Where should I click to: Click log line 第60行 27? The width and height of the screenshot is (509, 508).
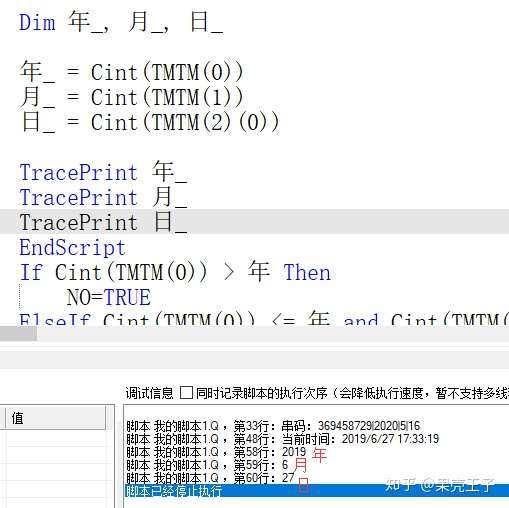[210, 478]
